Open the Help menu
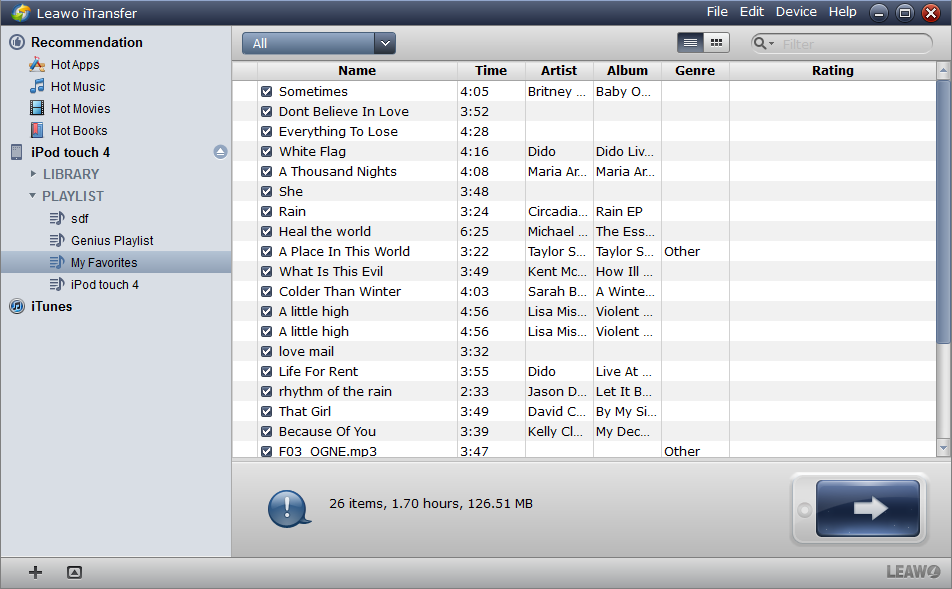 click(843, 12)
